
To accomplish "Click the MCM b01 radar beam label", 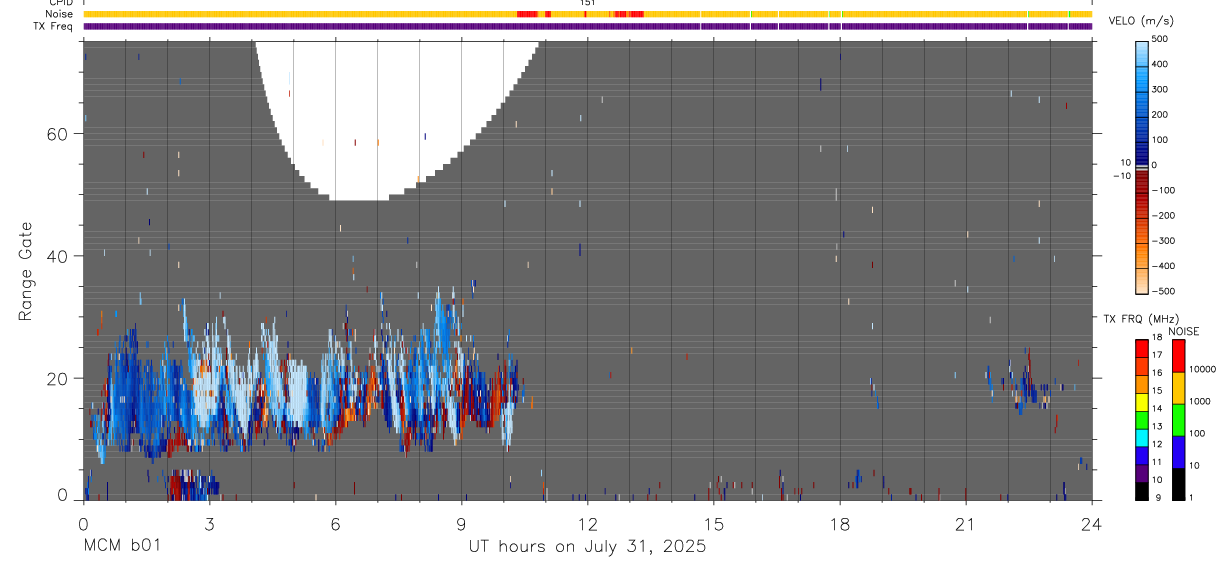I will pos(121,546).
